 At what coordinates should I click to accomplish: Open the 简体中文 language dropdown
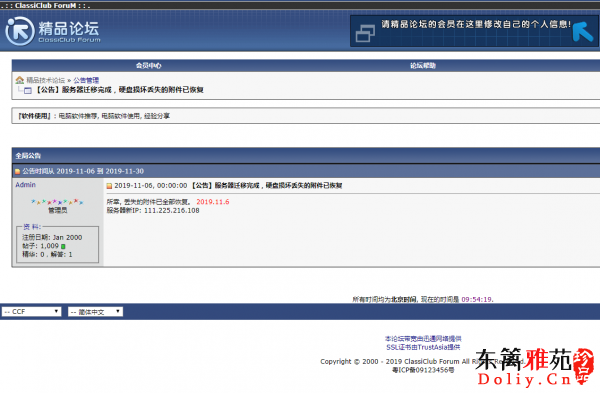pos(95,311)
